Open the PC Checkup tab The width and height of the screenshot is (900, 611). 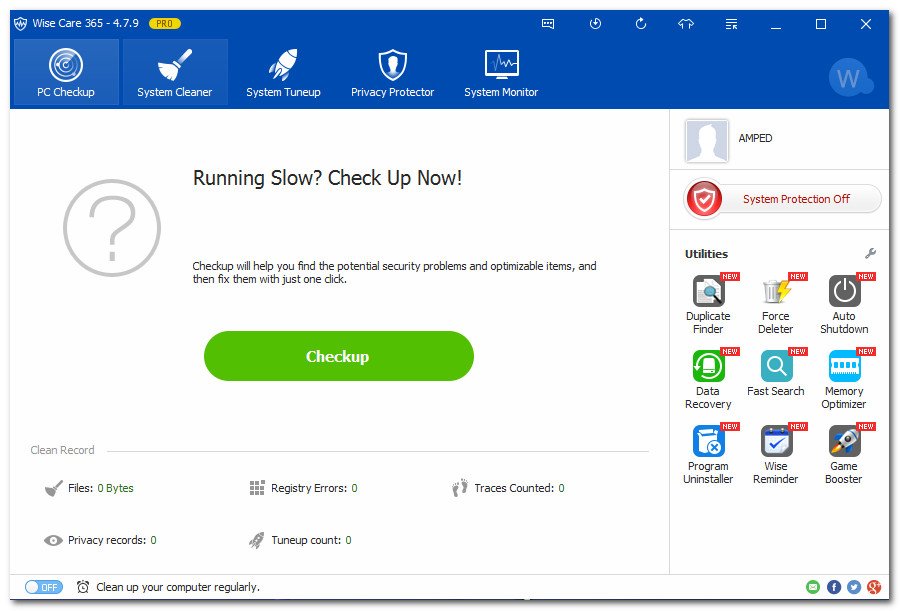coord(66,72)
